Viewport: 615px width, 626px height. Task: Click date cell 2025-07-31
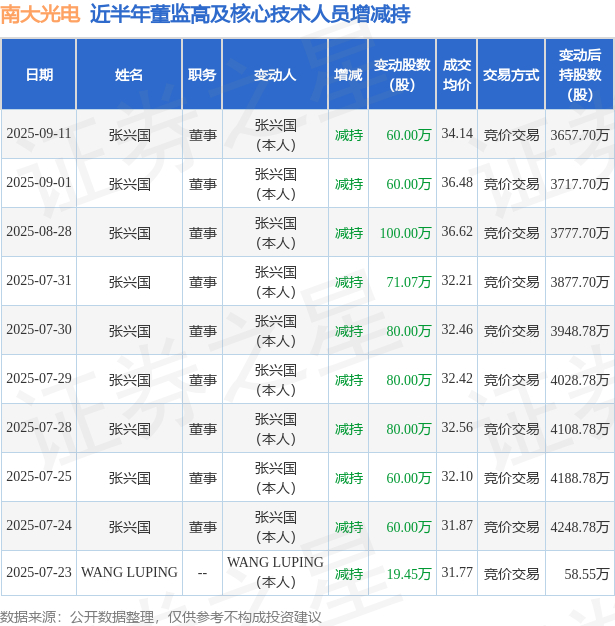[x=39, y=281]
